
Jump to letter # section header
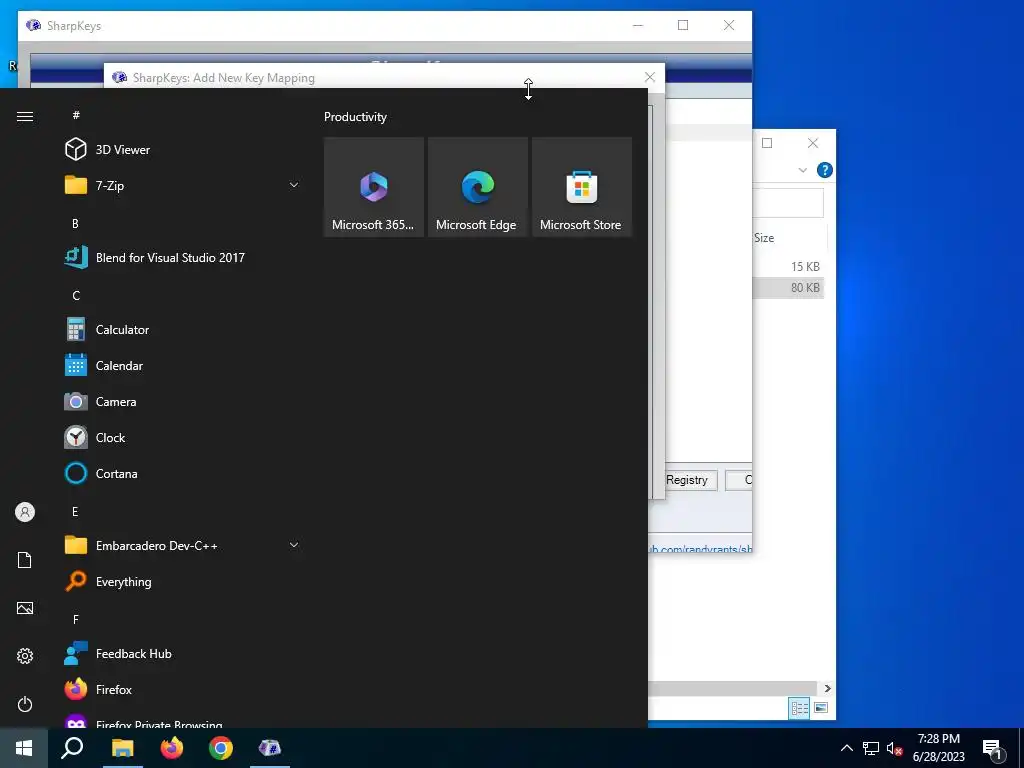click(76, 115)
